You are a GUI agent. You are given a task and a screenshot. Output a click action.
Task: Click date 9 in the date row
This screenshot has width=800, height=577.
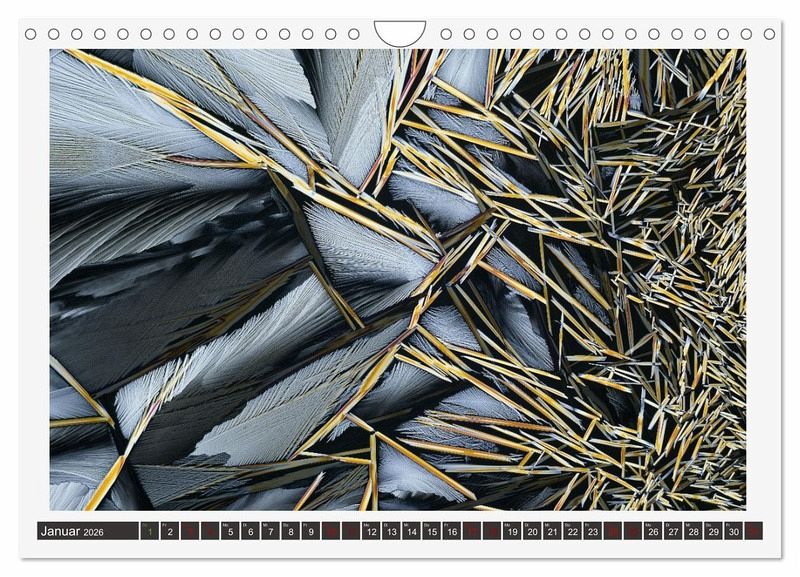[x=311, y=531]
